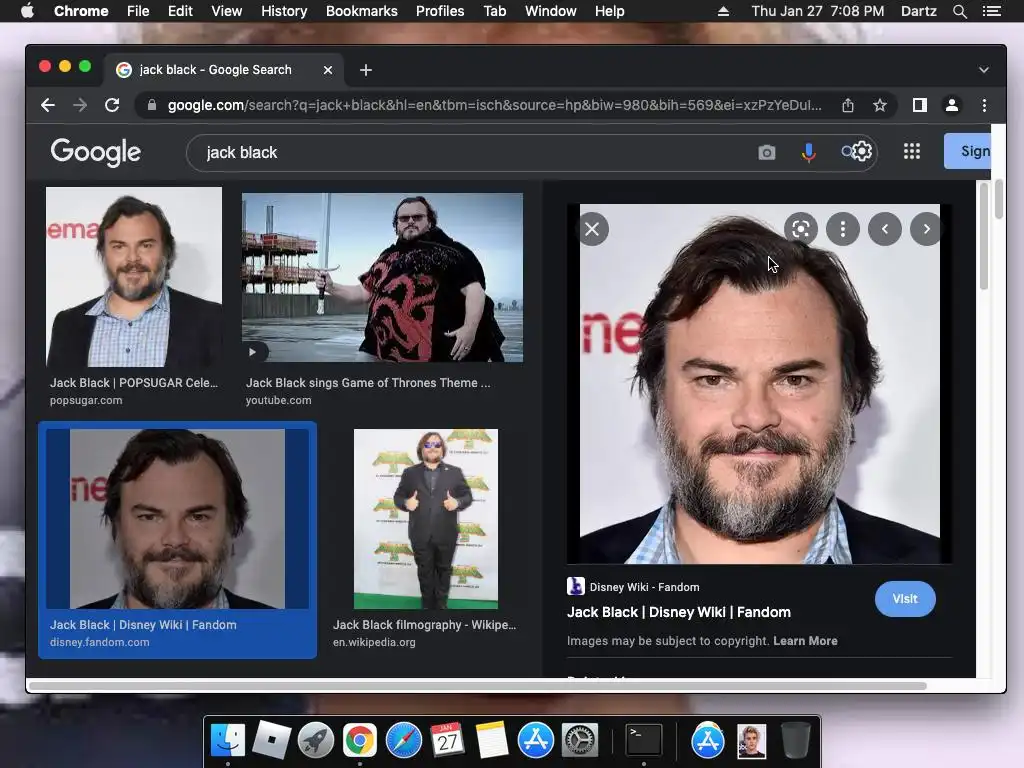The height and width of the screenshot is (768, 1024).
Task: Open Launchpad rocket in the Dock
Action: tap(315, 741)
